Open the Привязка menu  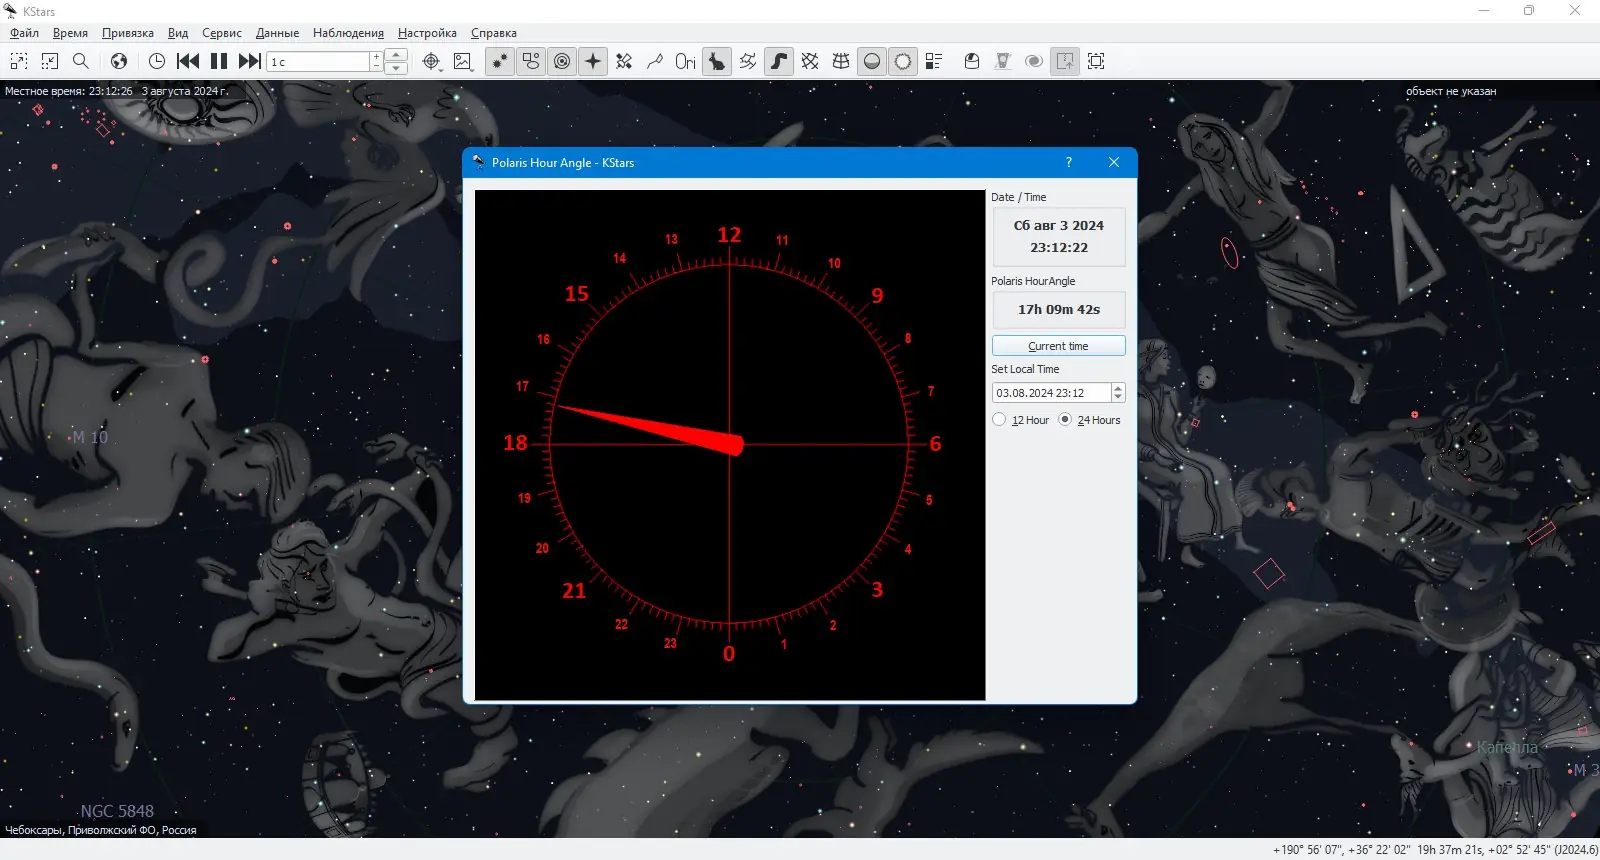tap(128, 33)
